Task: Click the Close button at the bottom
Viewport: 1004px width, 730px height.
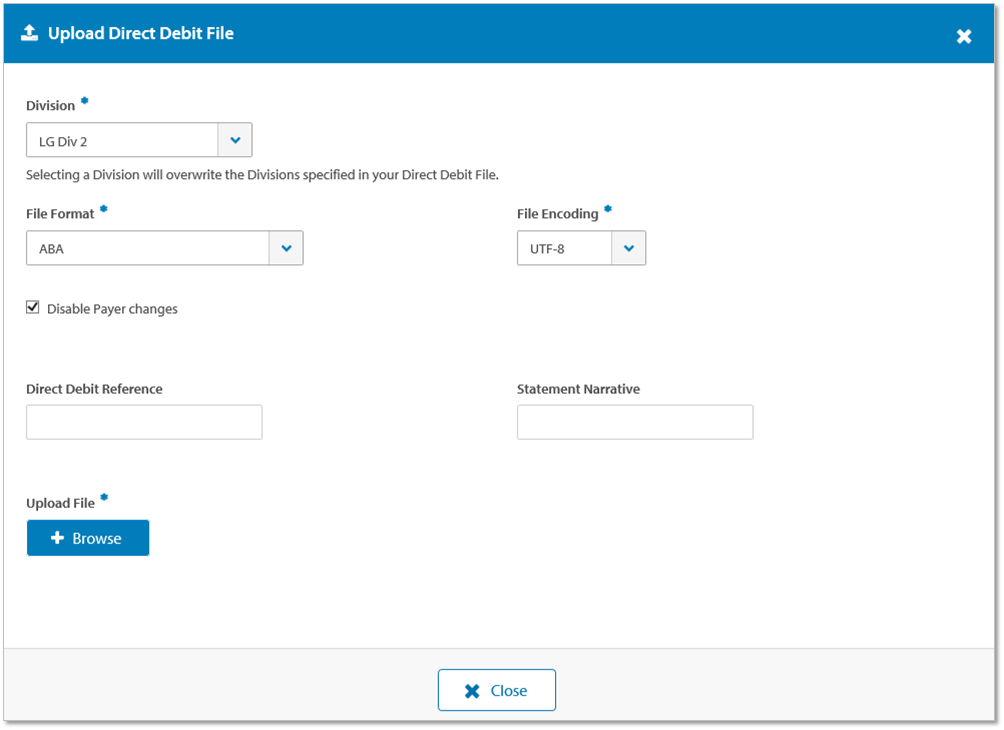Action: pyautogui.click(x=496, y=690)
